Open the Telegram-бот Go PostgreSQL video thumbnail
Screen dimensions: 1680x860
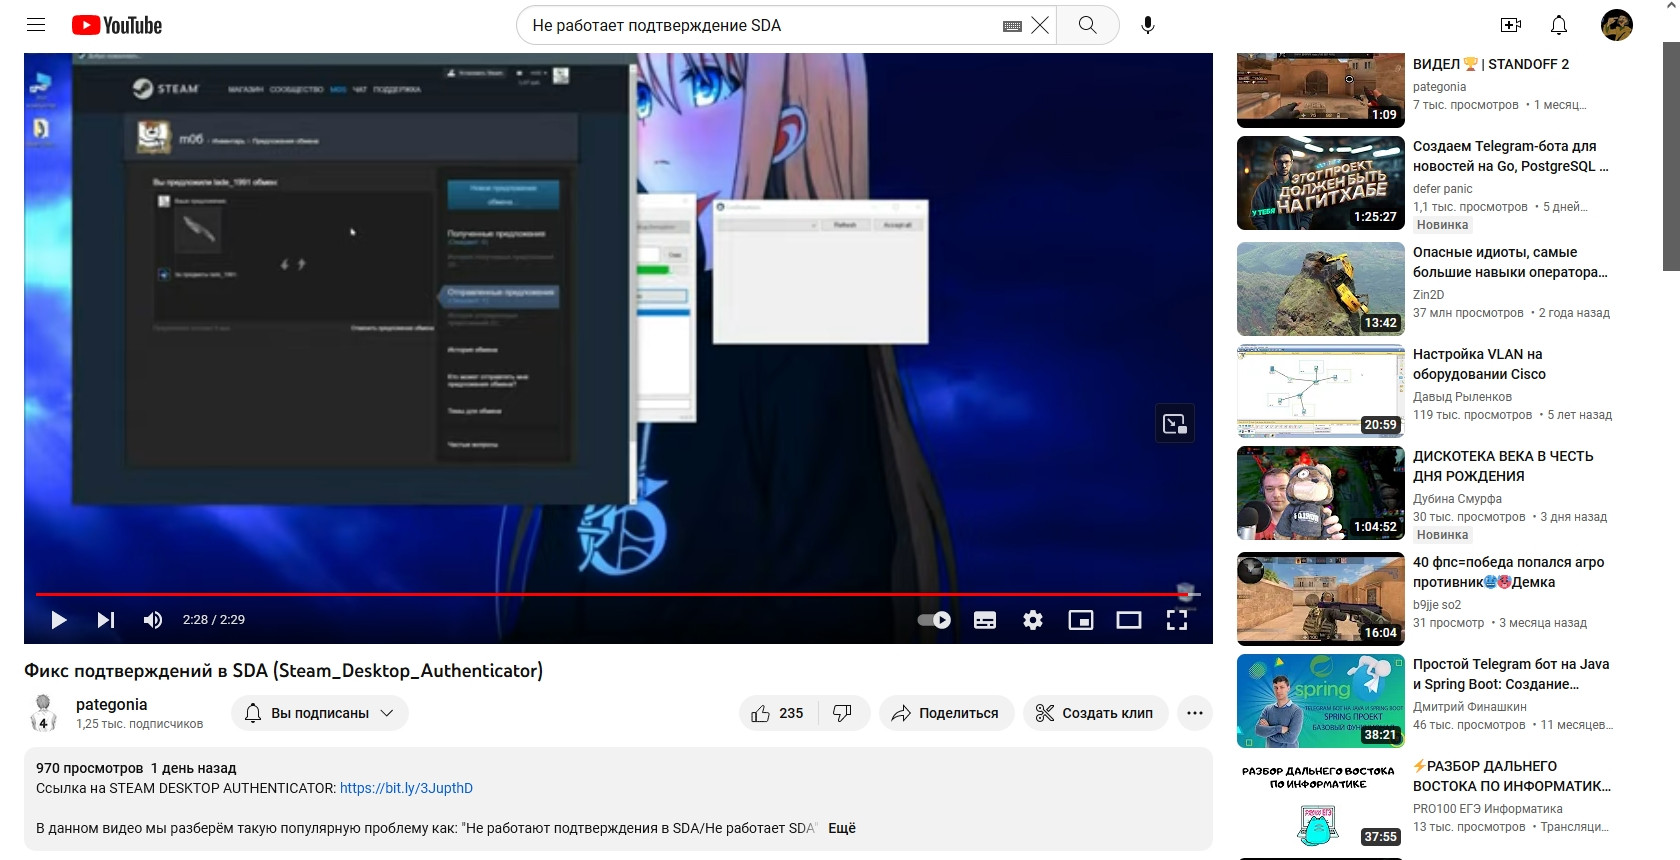[x=1320, y=183]
